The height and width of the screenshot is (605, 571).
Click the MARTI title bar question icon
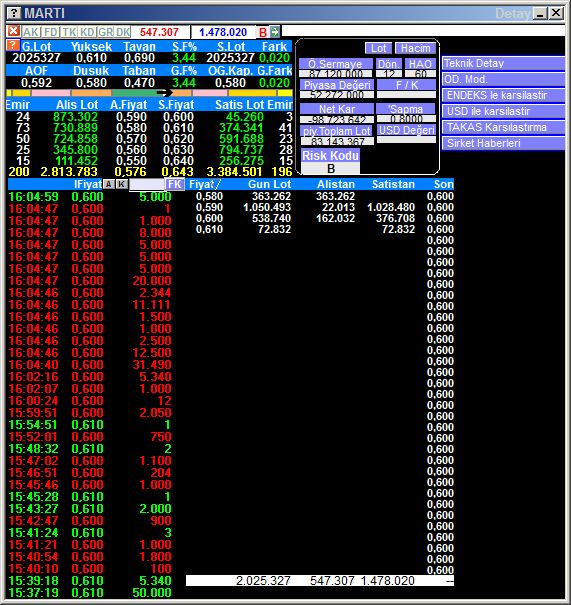[x=14, y=13]
